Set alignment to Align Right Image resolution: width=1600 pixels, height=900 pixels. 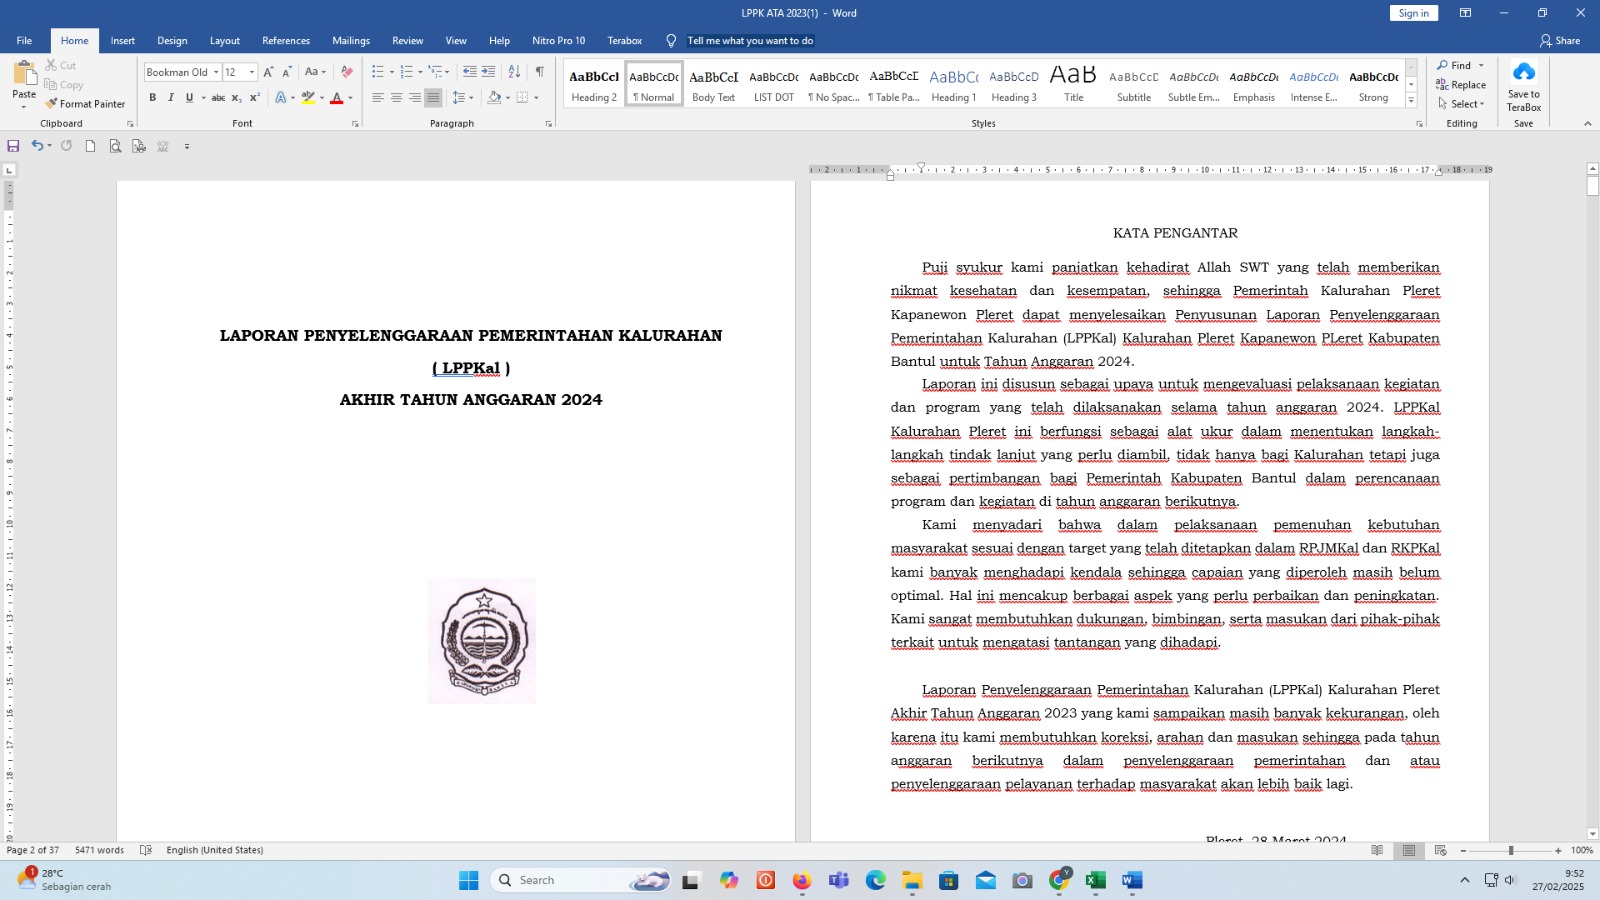[414, 98]
